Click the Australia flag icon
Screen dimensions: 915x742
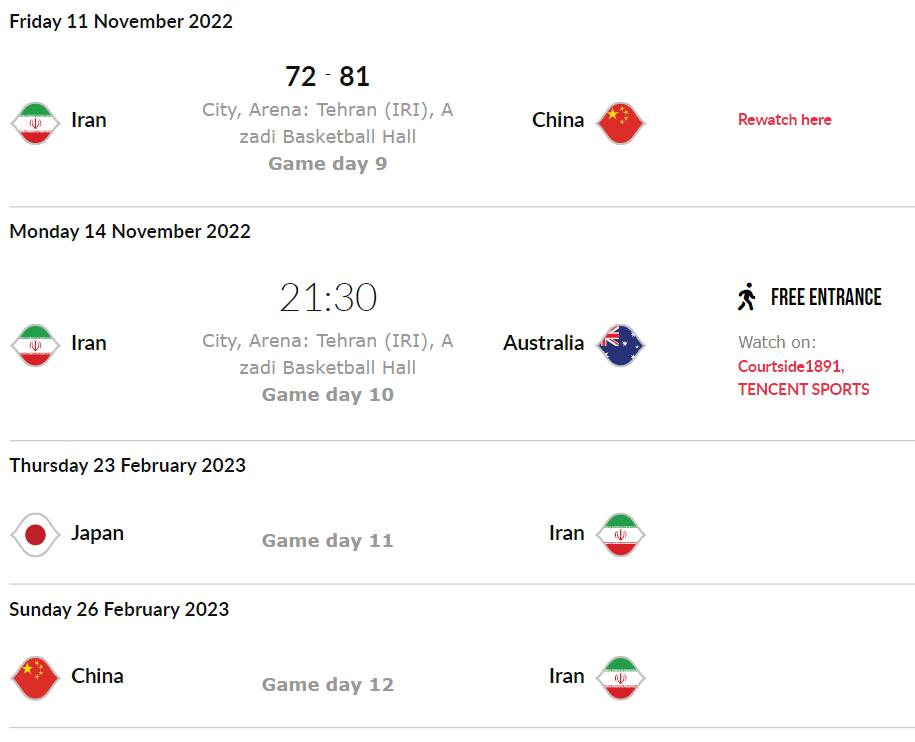point(620,344)
